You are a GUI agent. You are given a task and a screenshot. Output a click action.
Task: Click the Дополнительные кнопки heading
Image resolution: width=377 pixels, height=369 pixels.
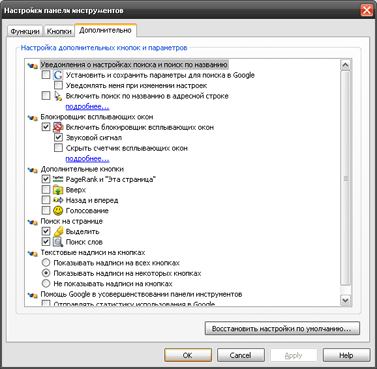point(82,169)
